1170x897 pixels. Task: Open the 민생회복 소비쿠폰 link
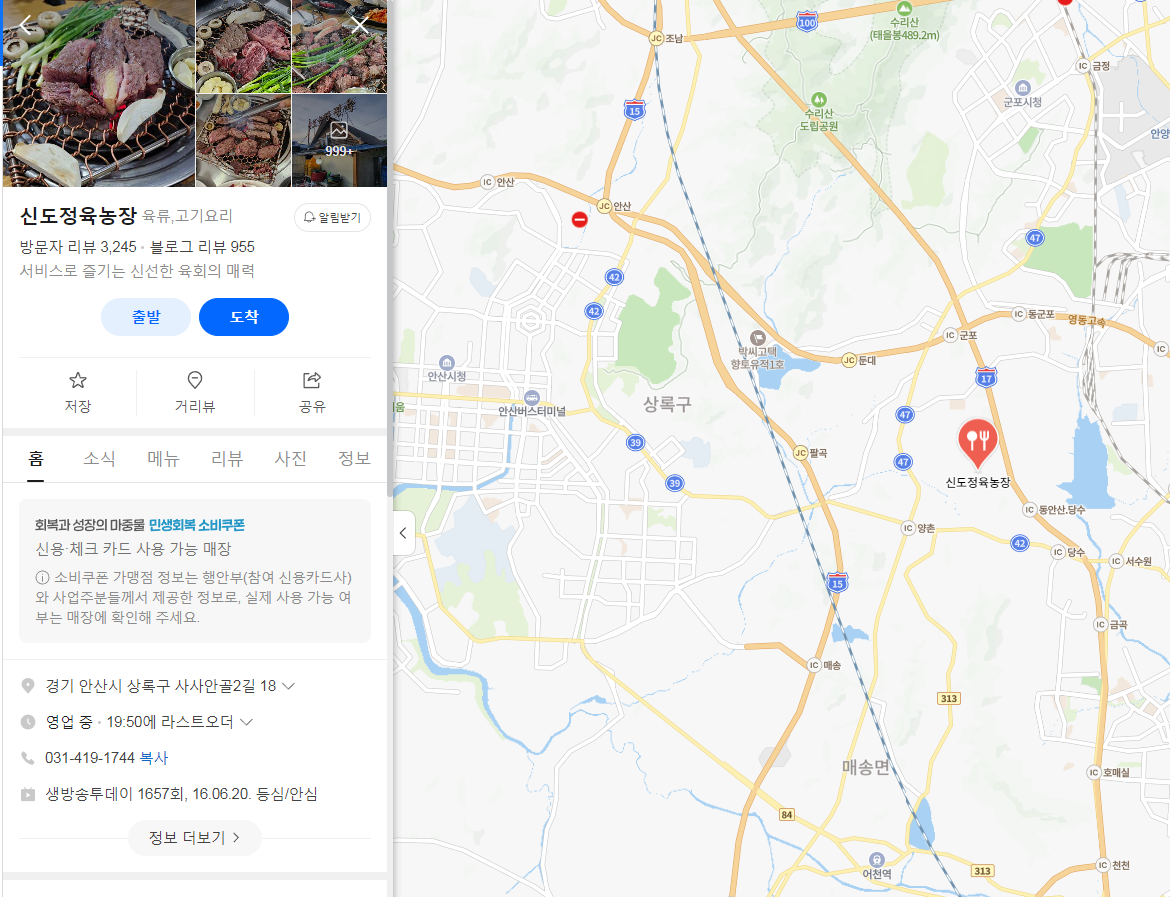tap(197, 525)
